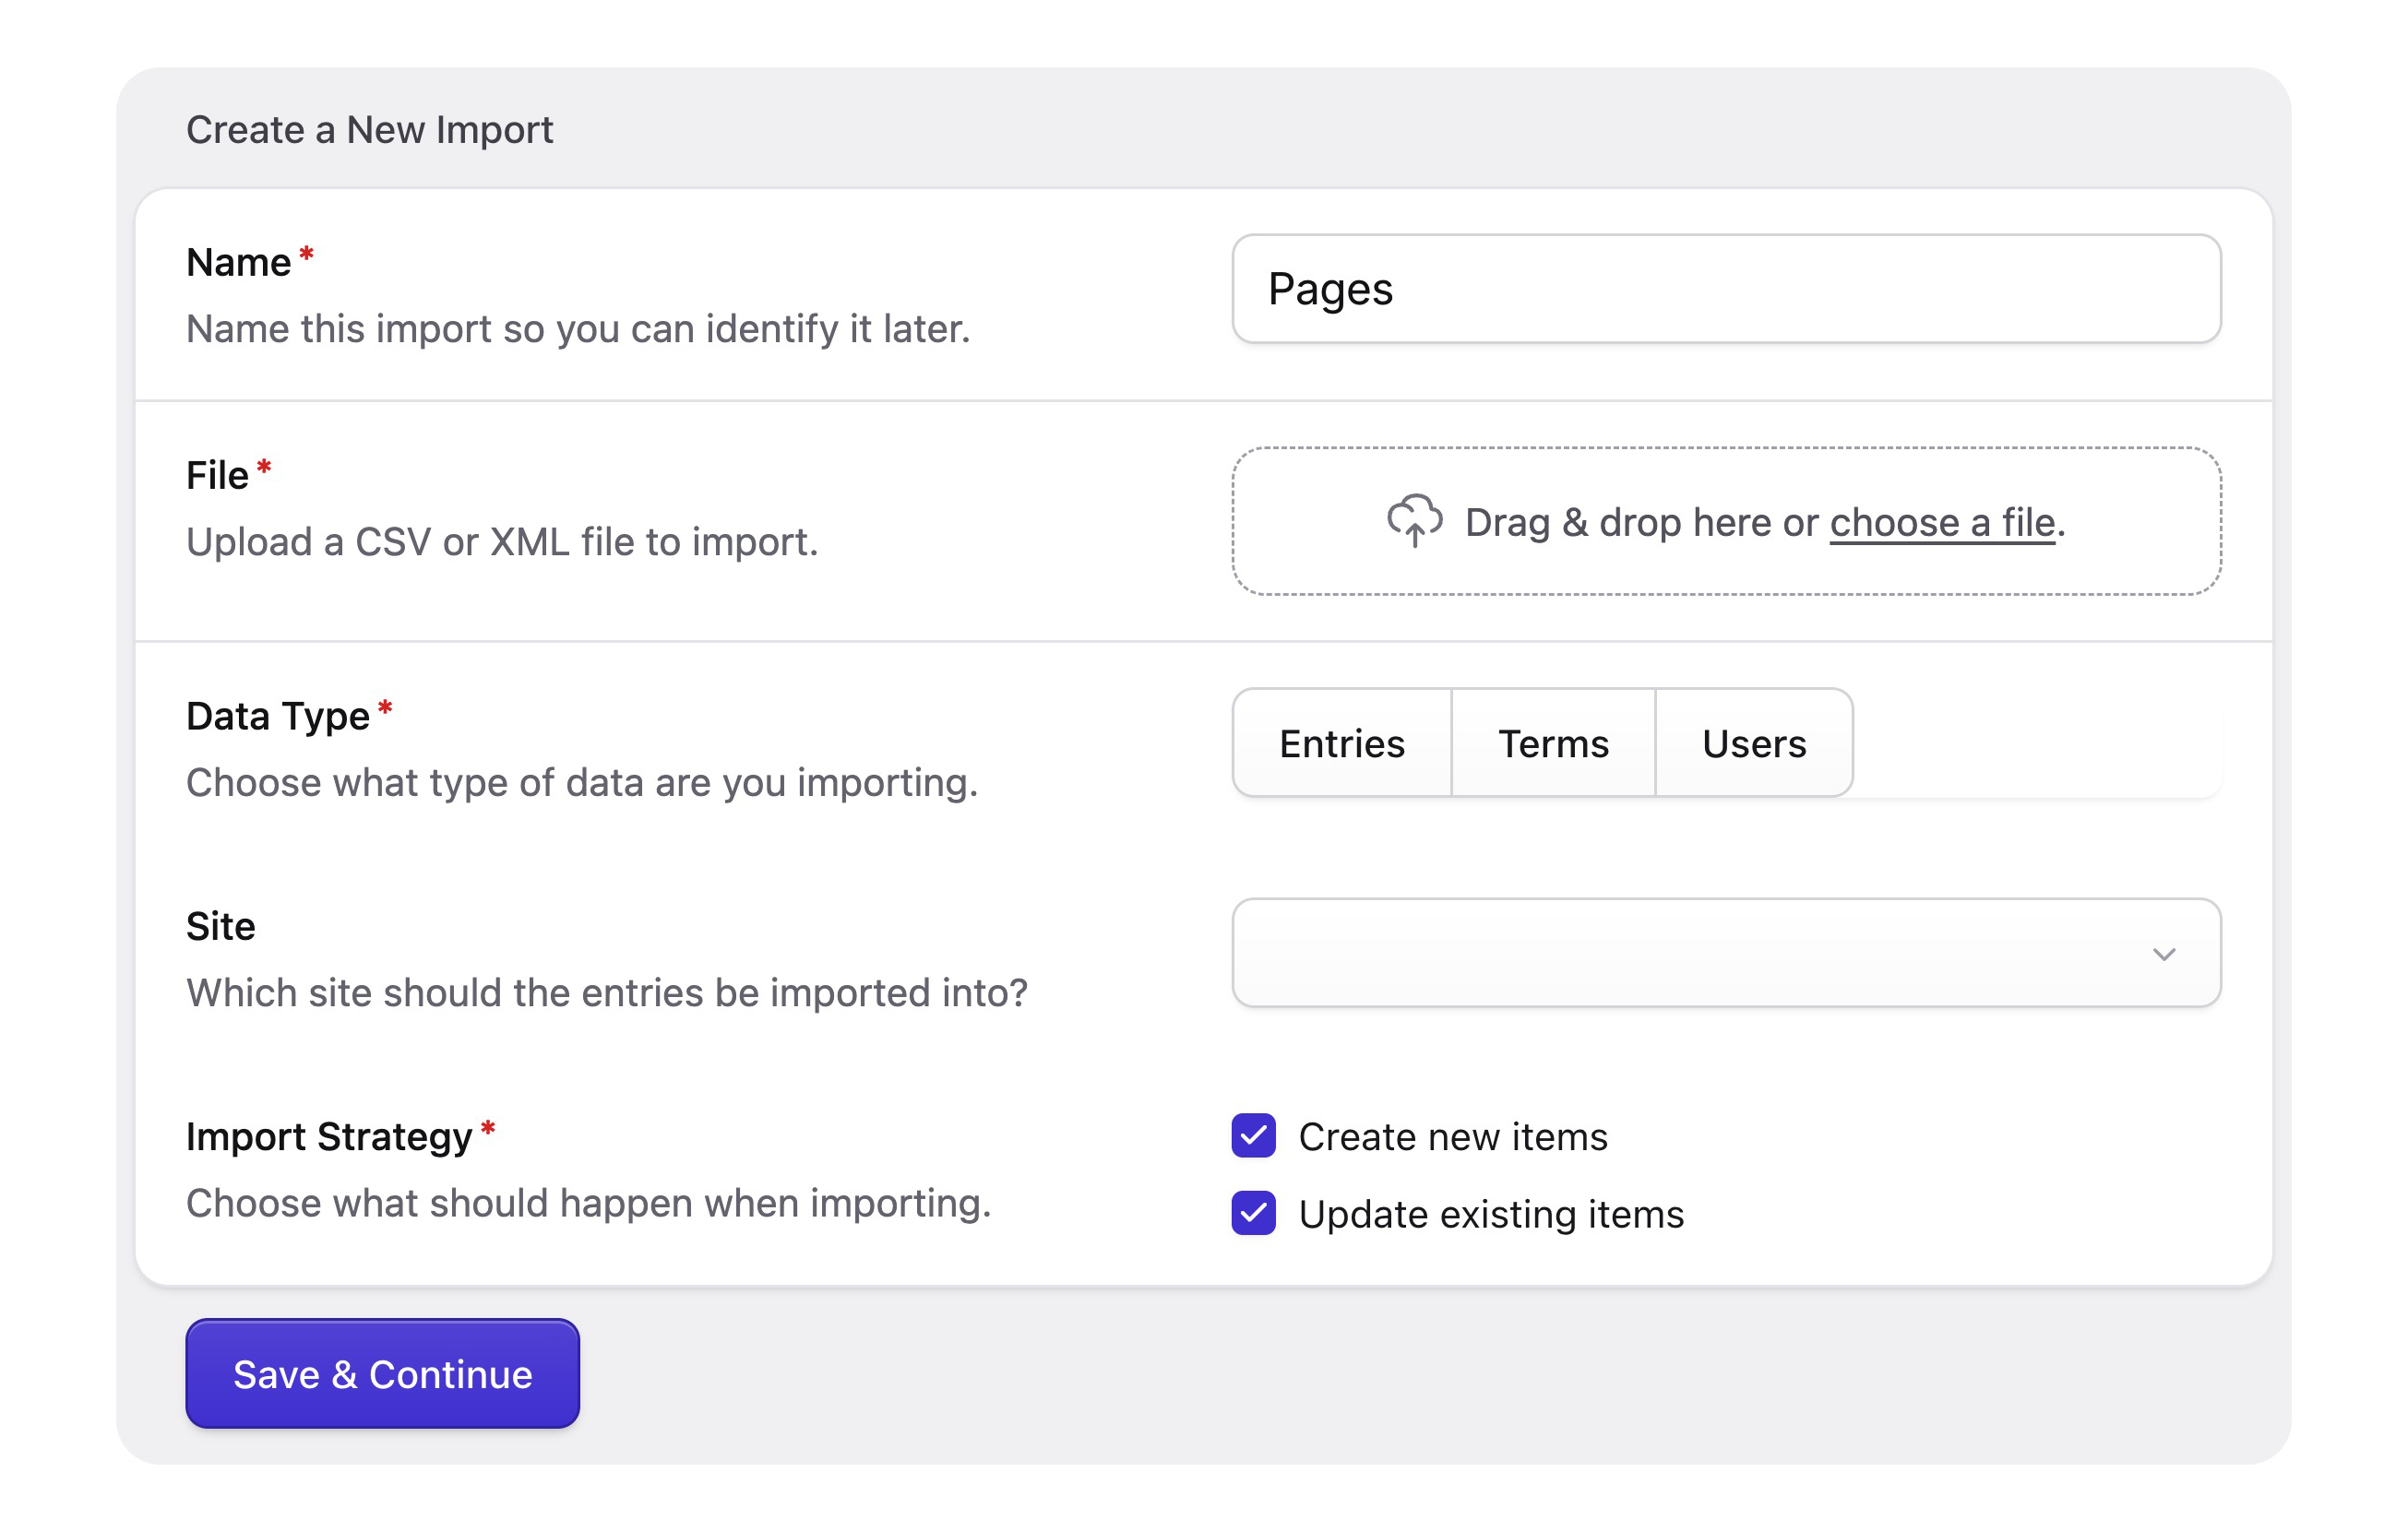
Task: Click the Create a New Import heading
Action: pyautogui.click(x=369, y=129)
